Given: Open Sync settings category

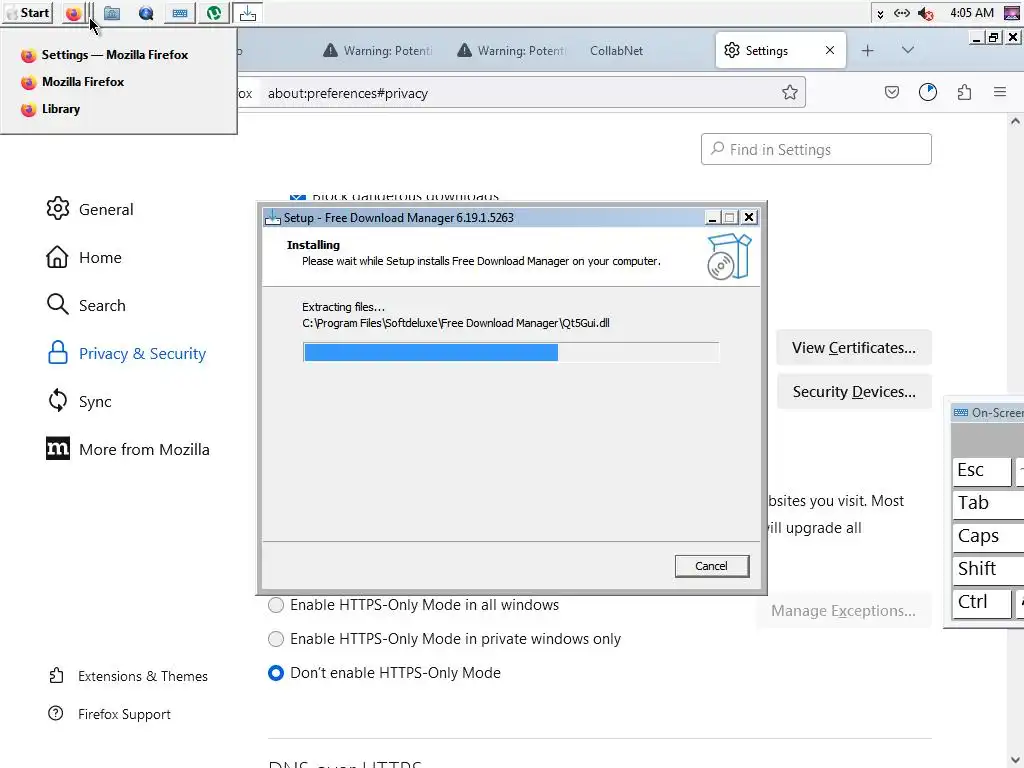Looking at the screenshot, I should point(79,401).
